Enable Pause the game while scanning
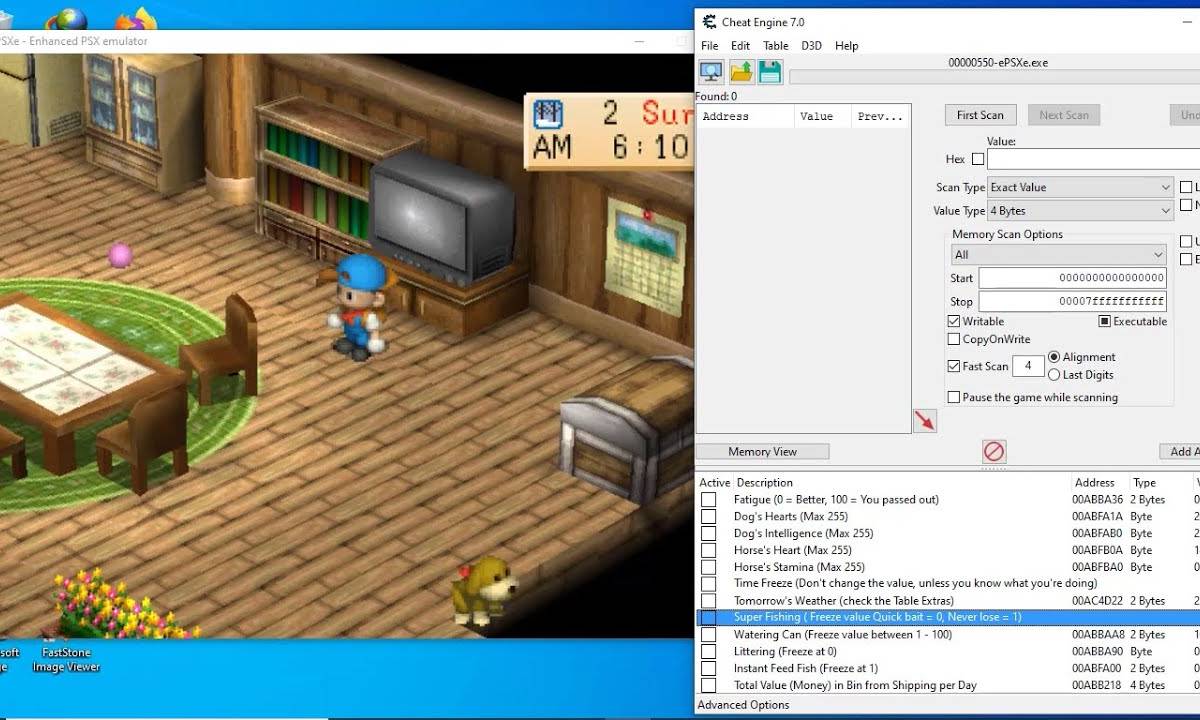Screen dimensions: 1200x720 [x=954, y=397]
